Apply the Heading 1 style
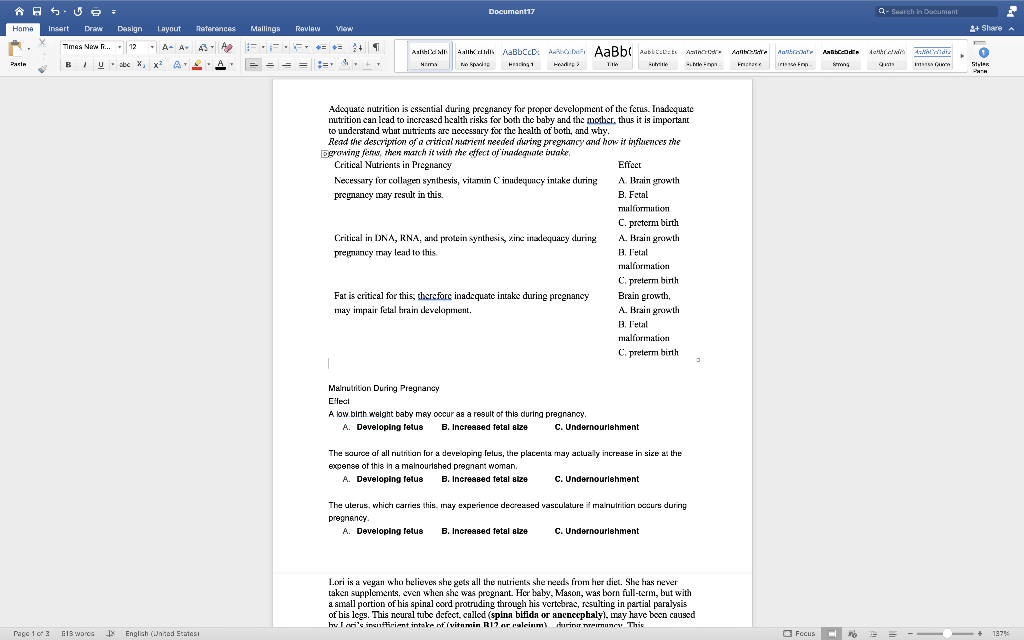This screenshot has height=640, width=1024. (x=520, y=56)
